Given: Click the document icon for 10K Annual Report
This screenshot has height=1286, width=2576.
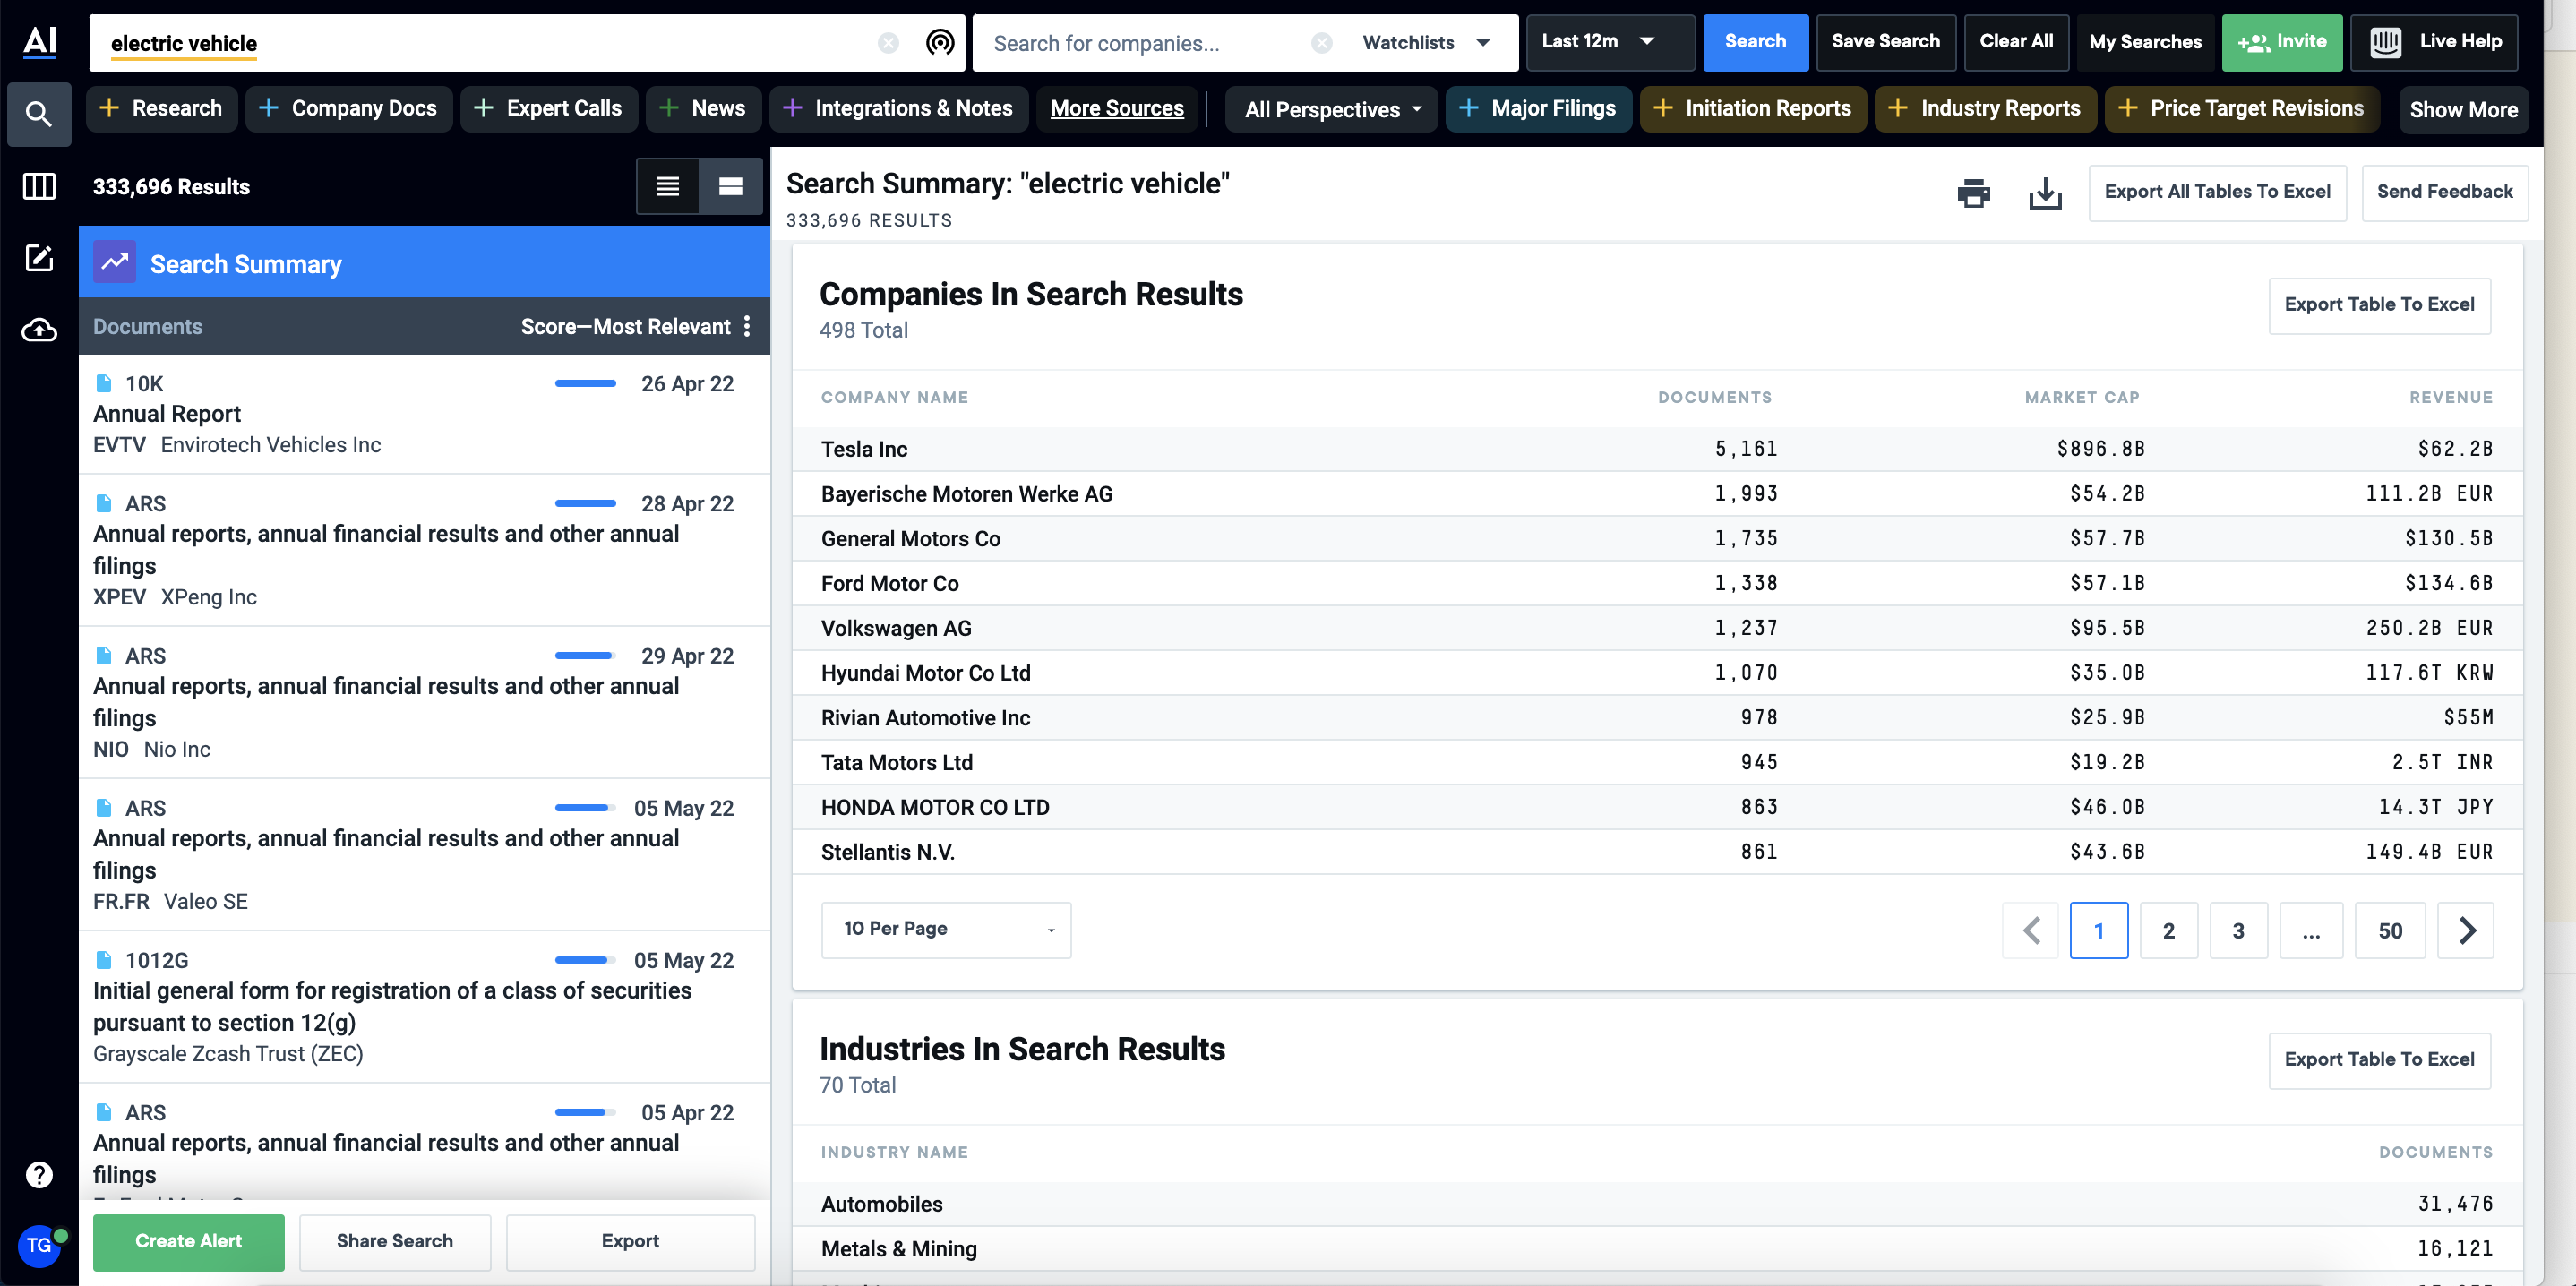Looking at the screenshot, I should (104, 383).
